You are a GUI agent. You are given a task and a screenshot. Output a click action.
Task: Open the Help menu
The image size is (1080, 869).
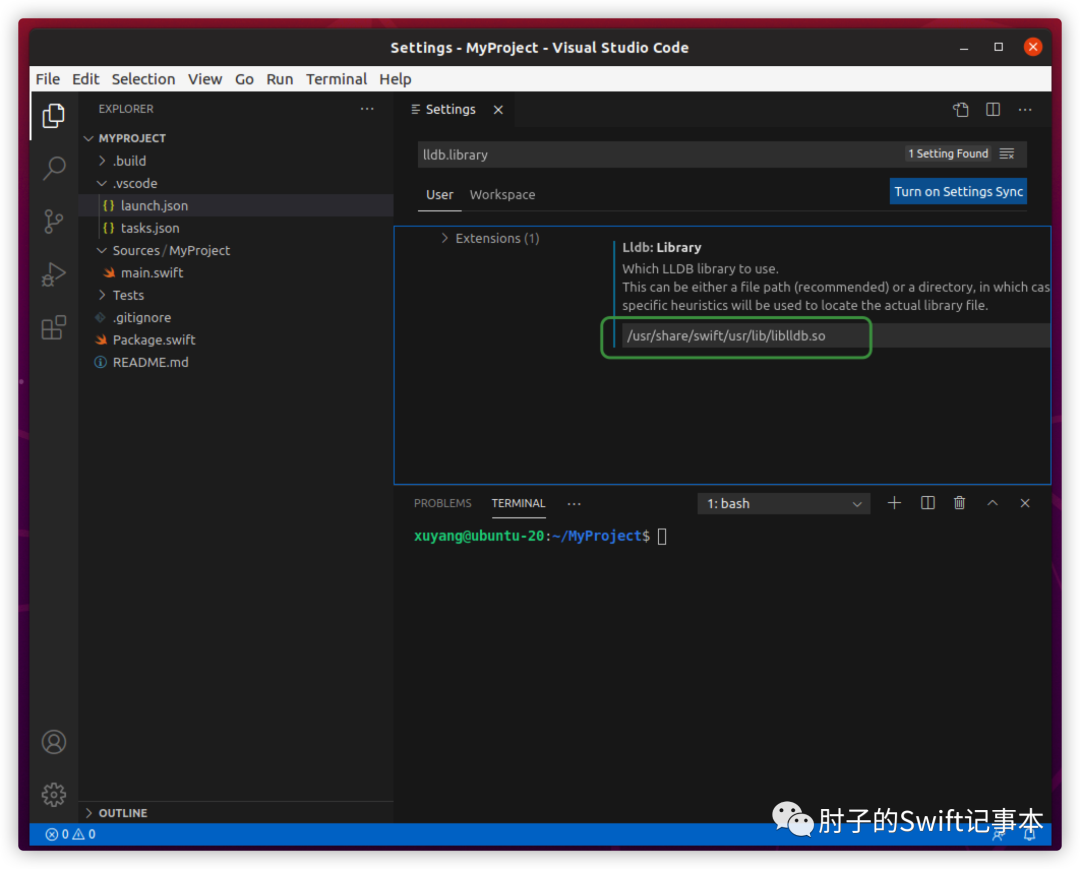395,79
